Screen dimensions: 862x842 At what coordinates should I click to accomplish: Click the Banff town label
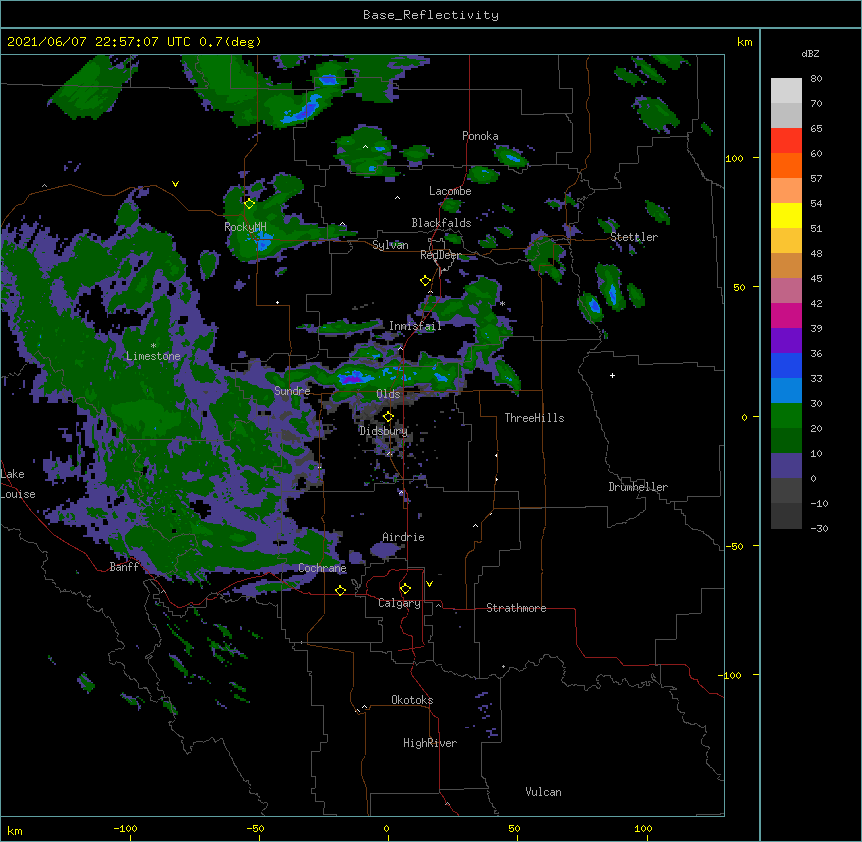(124, 567)
